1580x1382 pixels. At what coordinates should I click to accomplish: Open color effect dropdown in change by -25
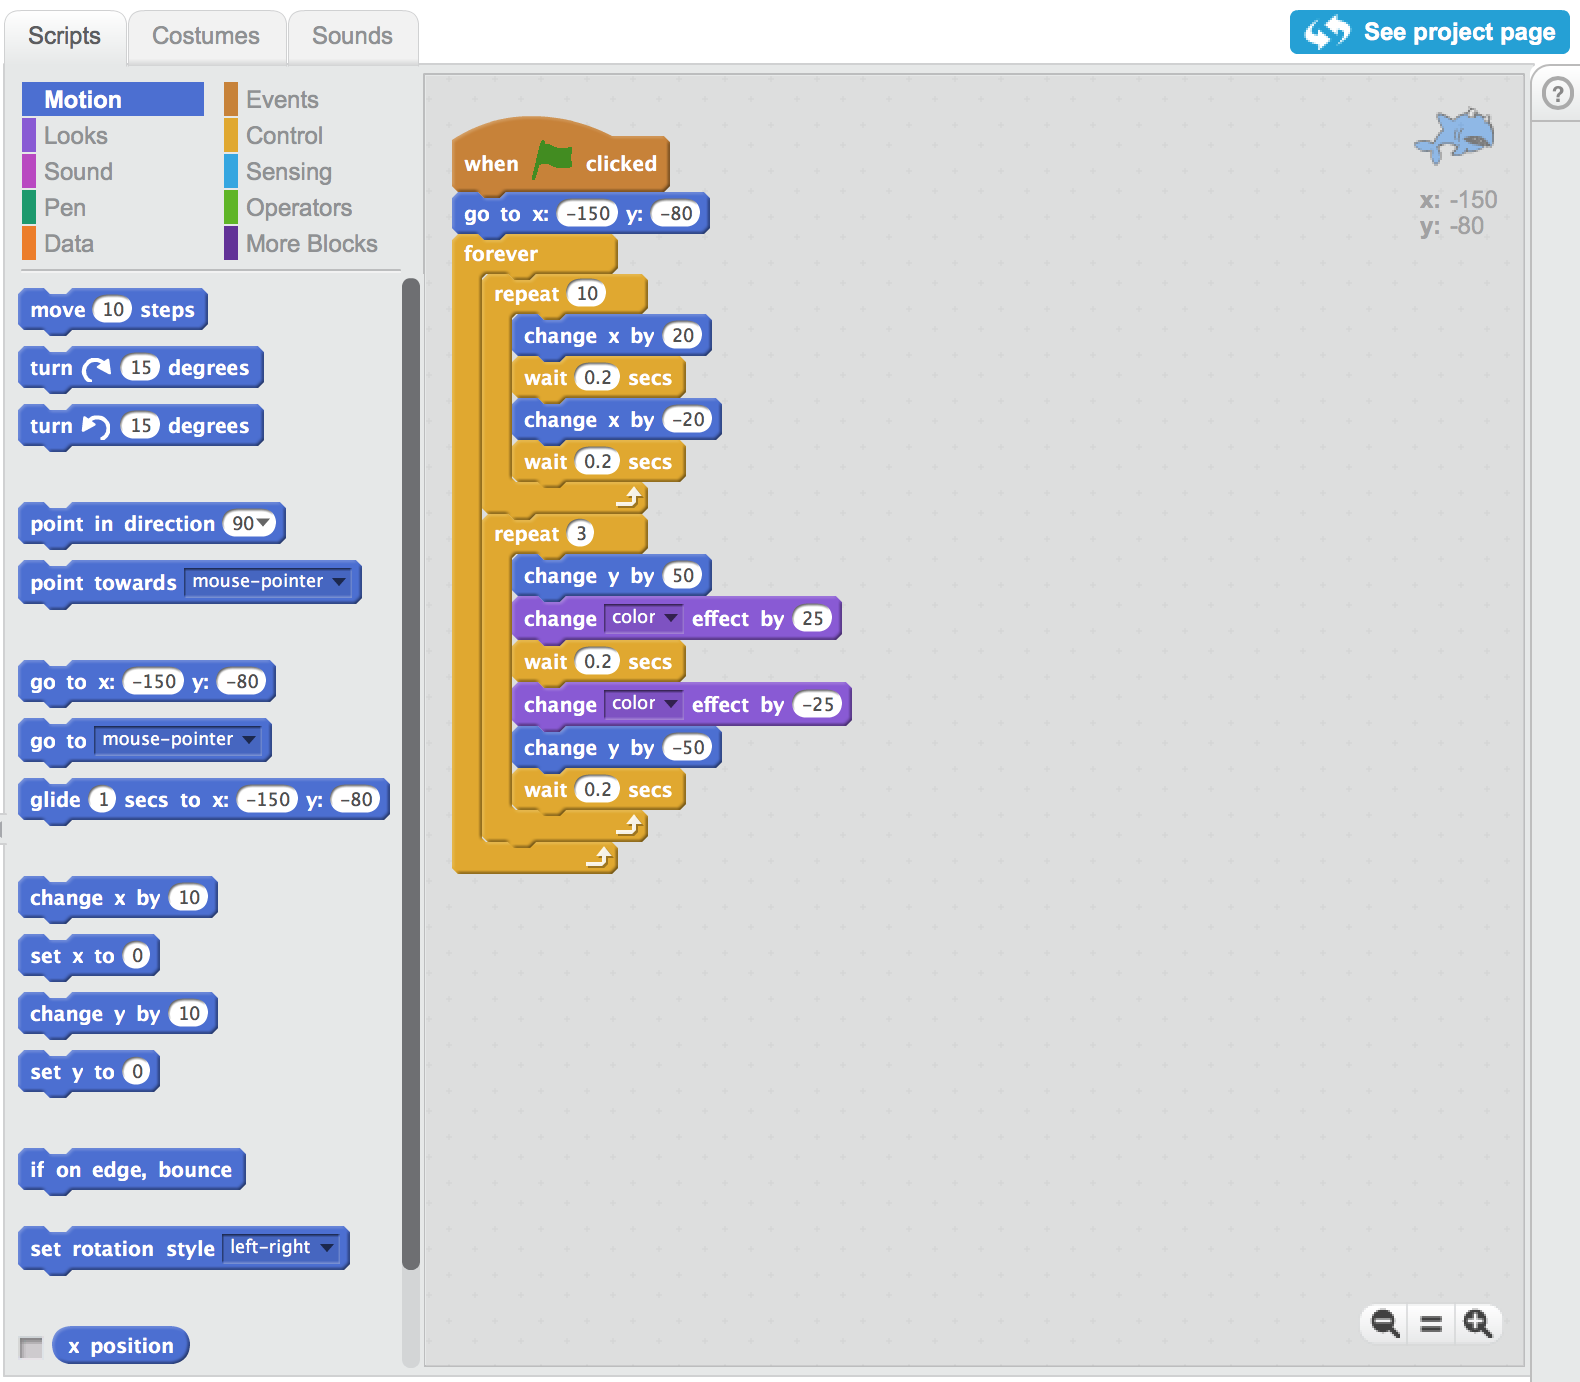pos(642,704)
